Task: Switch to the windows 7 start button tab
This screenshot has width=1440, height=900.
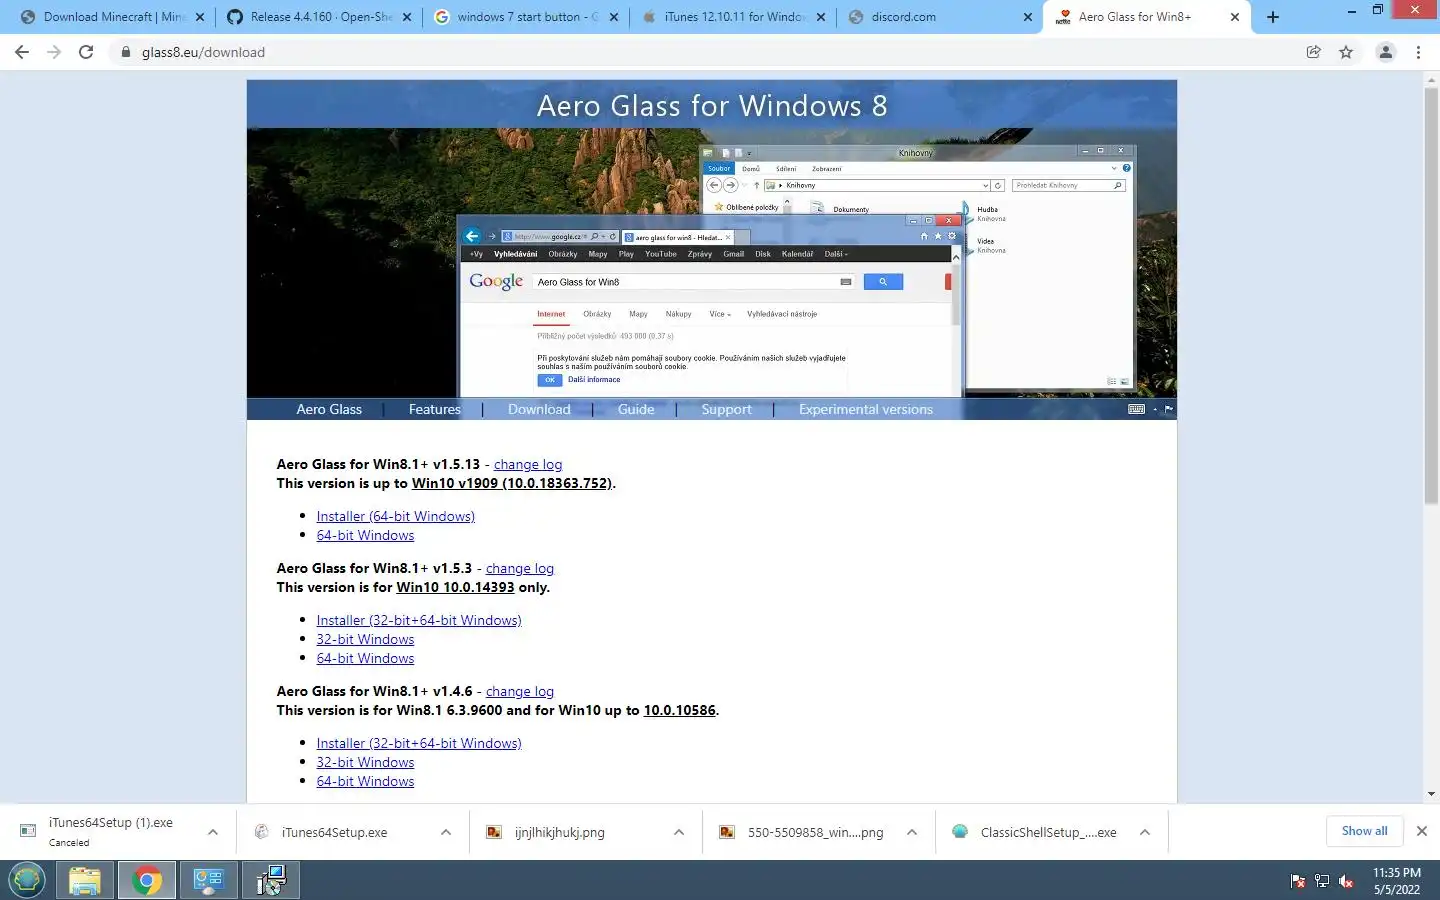Action: [525, 17]
